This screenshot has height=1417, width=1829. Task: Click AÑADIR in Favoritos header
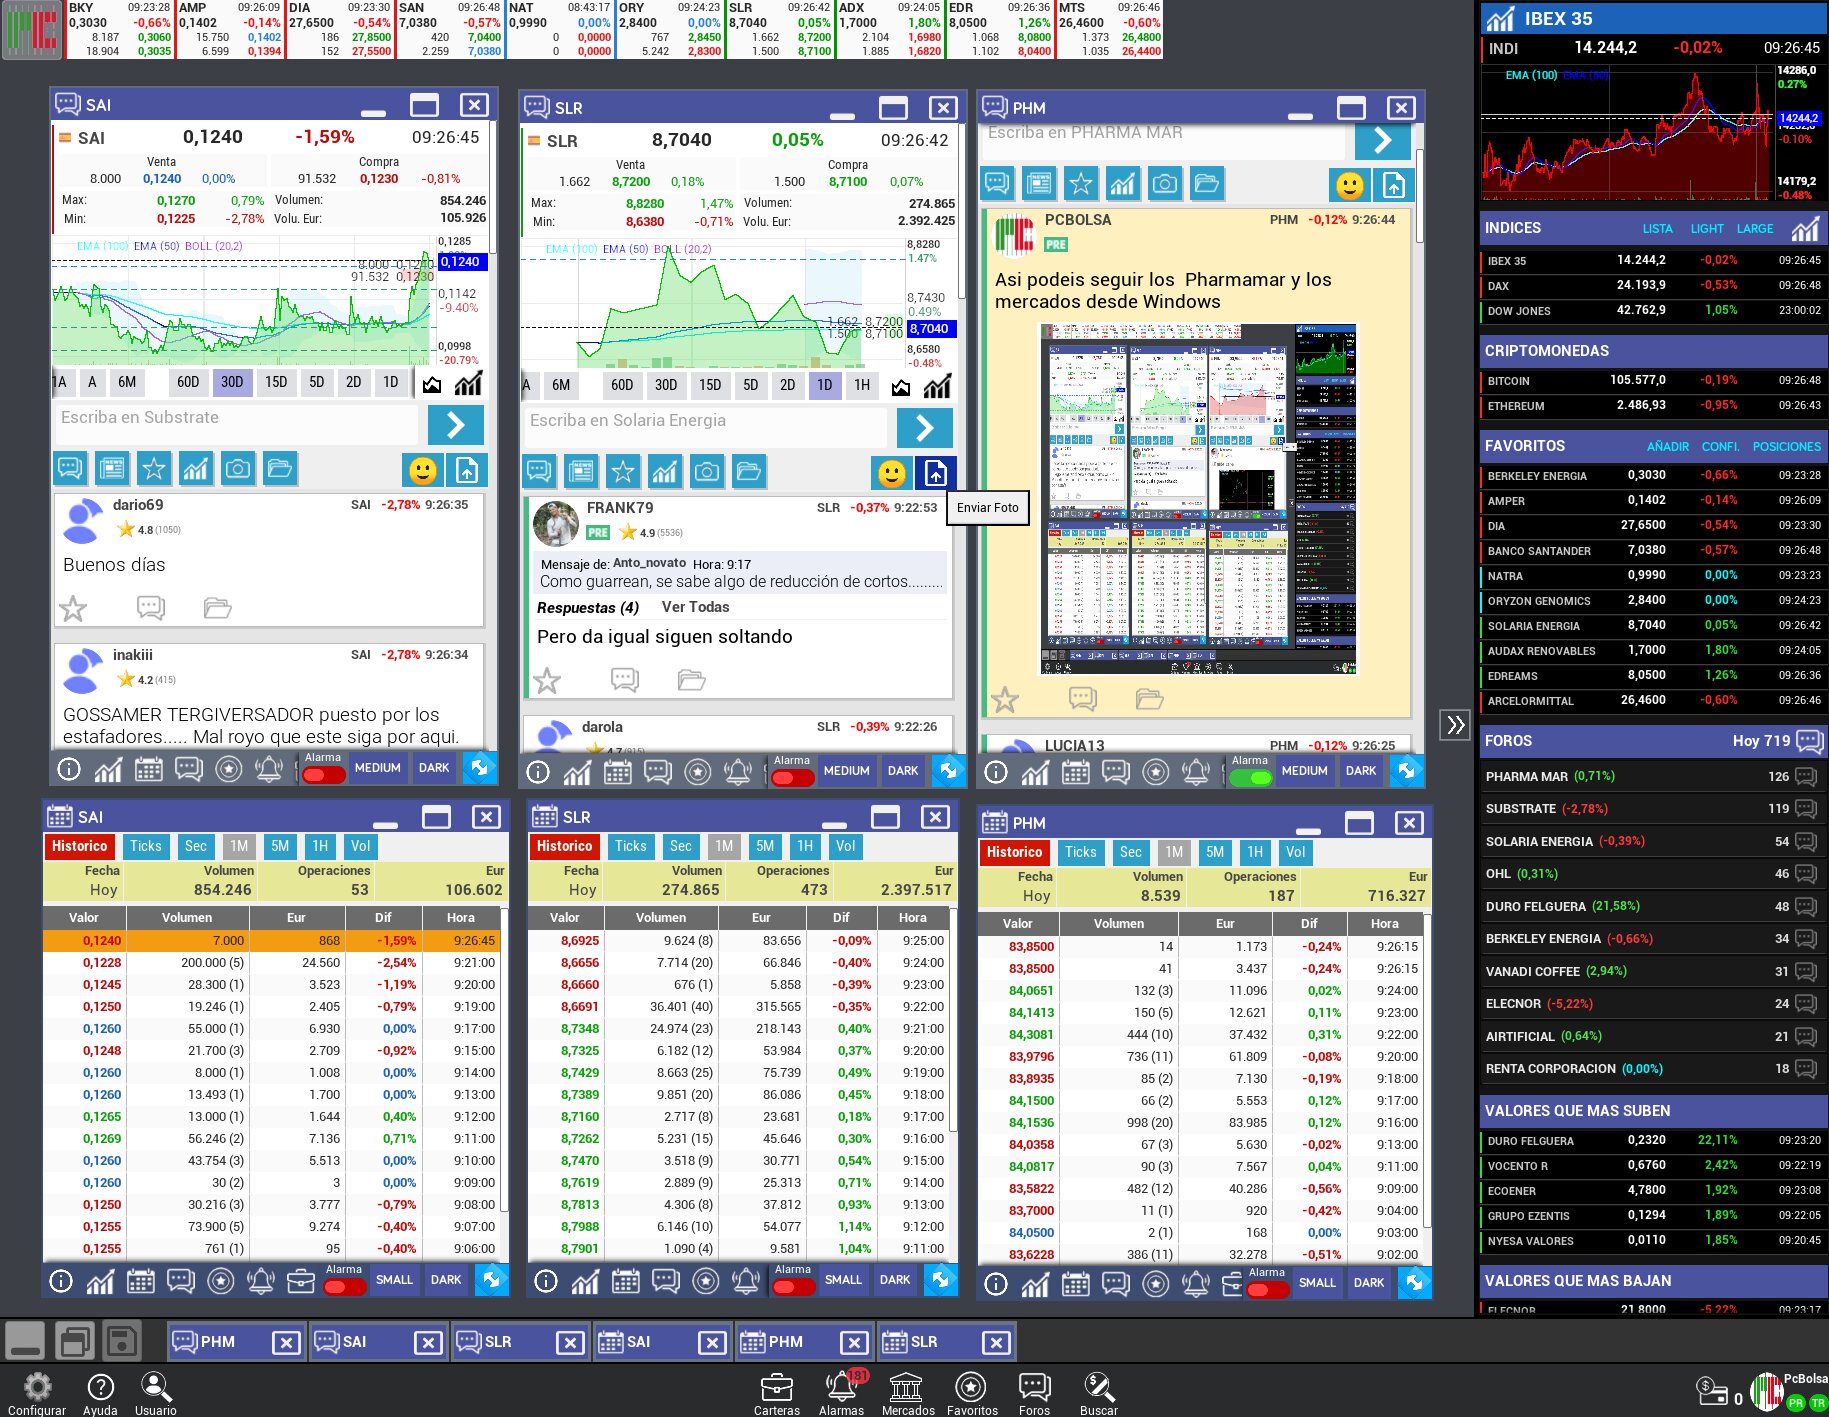click(x=1668, y=447)
